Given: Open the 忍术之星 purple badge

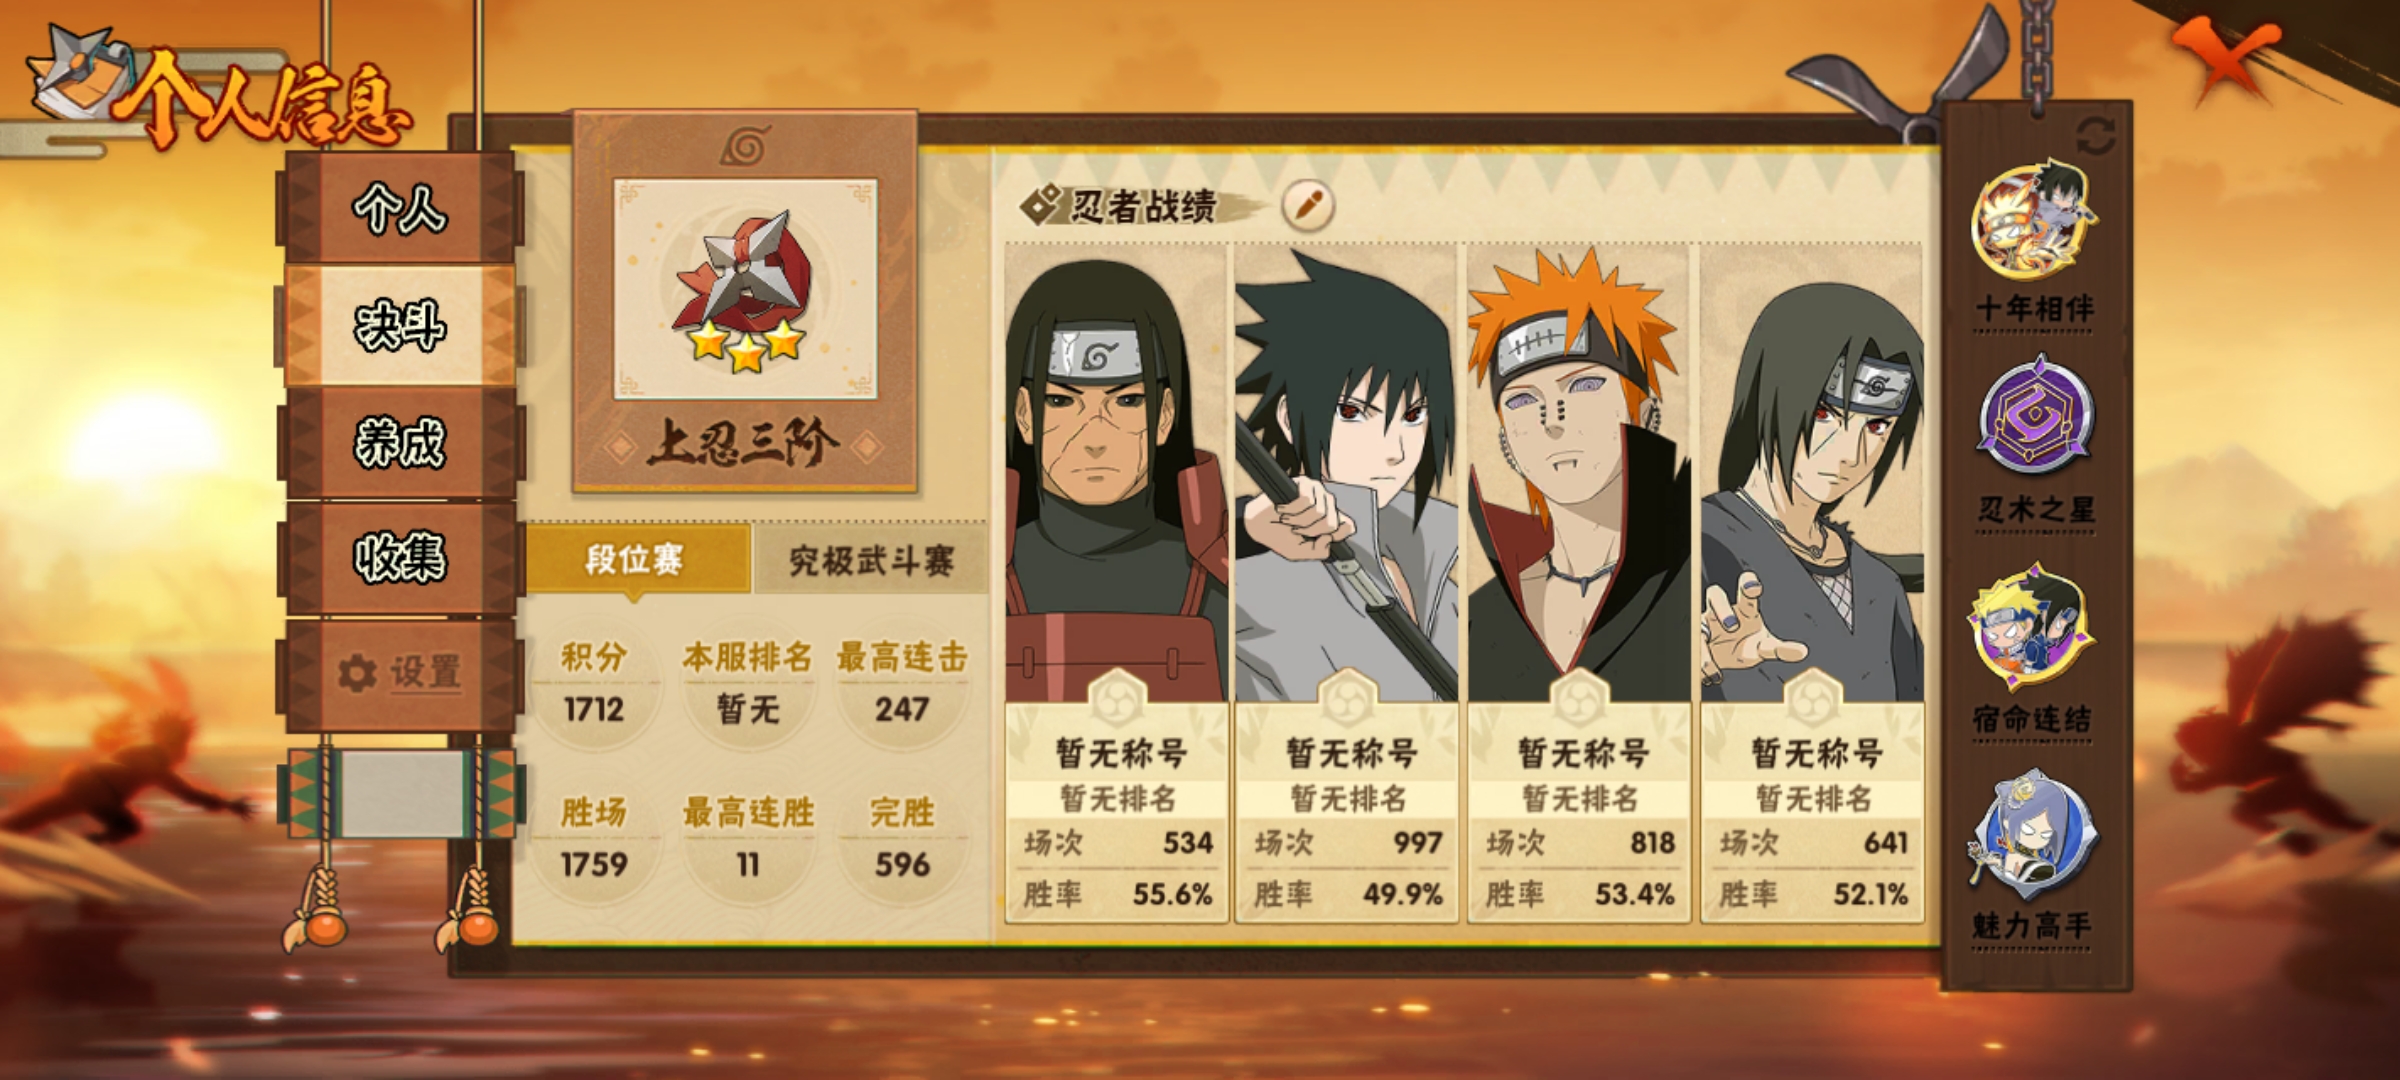Looking at the screenshot, I should pos(2035,416).
